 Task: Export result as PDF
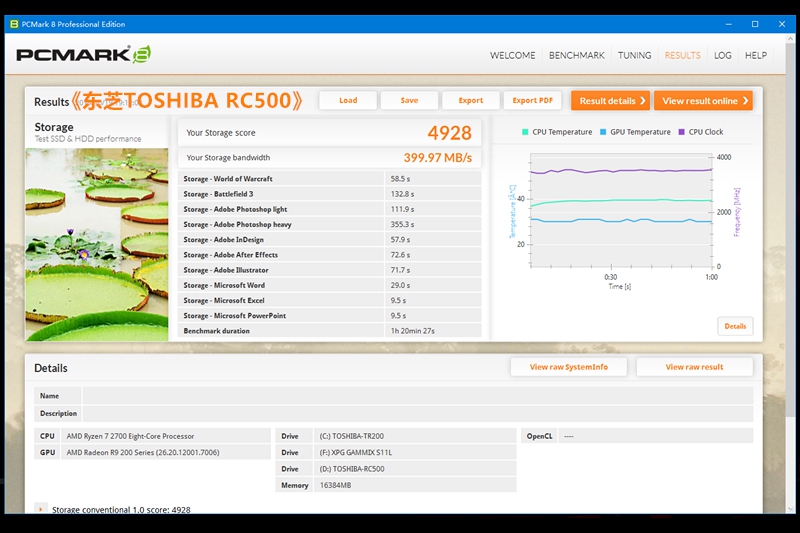[532, 100]
